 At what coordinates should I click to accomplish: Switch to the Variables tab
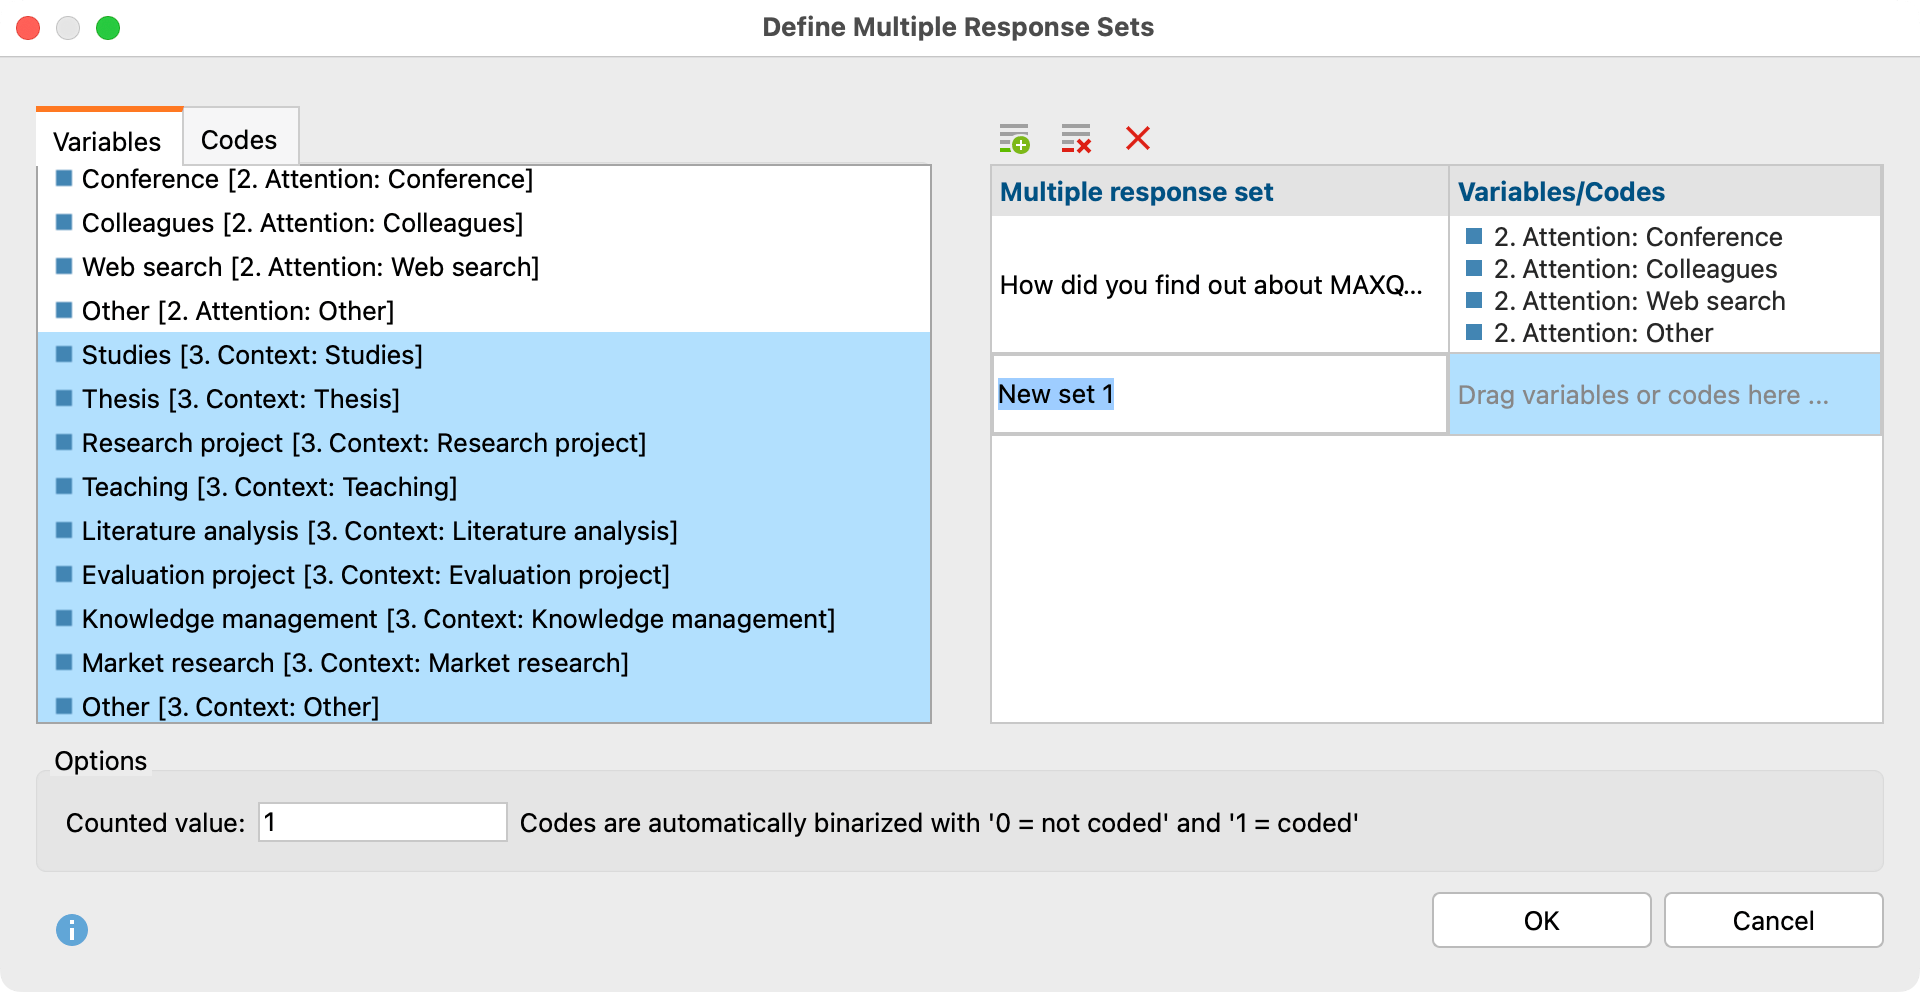tap(107, 141)
